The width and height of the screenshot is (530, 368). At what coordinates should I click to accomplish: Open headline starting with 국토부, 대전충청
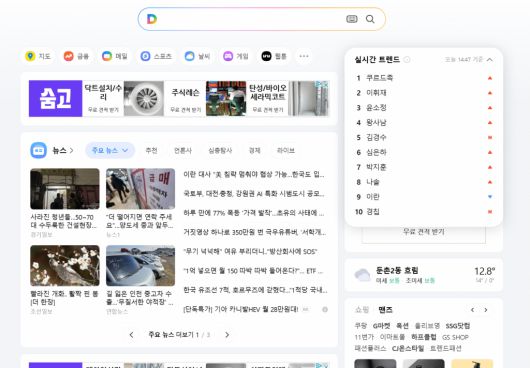click(254, 194)
